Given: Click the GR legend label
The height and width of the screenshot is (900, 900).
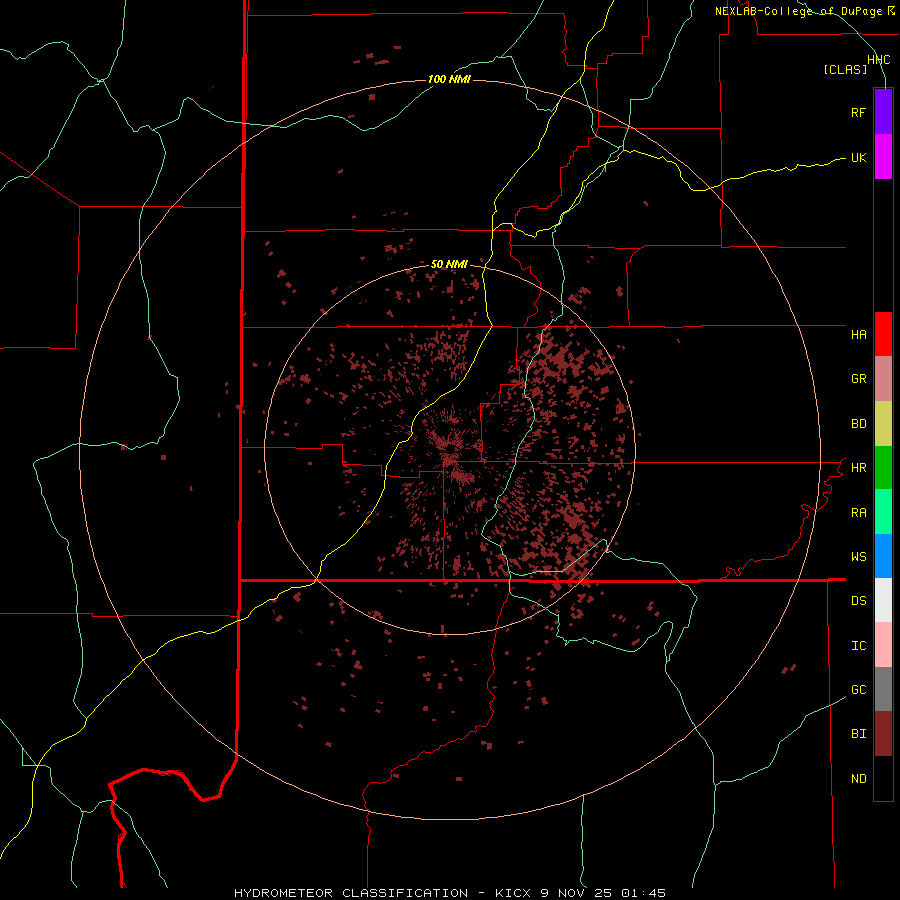Looking at the screenshot, I should coord(858,379).
